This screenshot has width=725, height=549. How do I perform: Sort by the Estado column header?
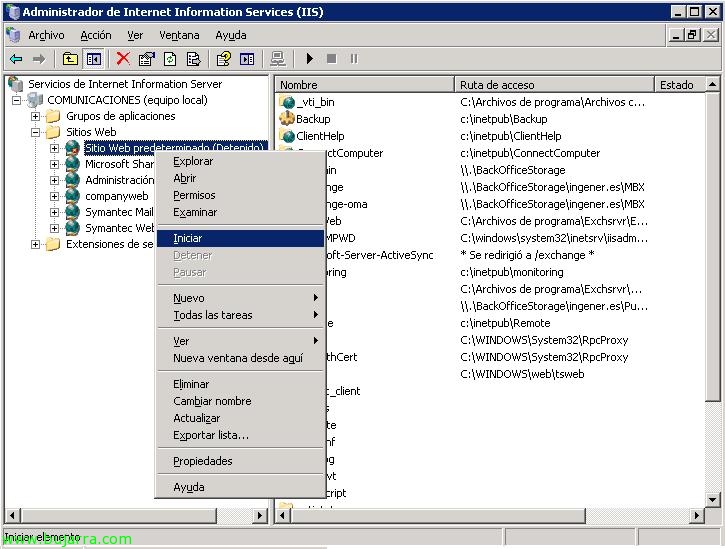pos(680,85)
